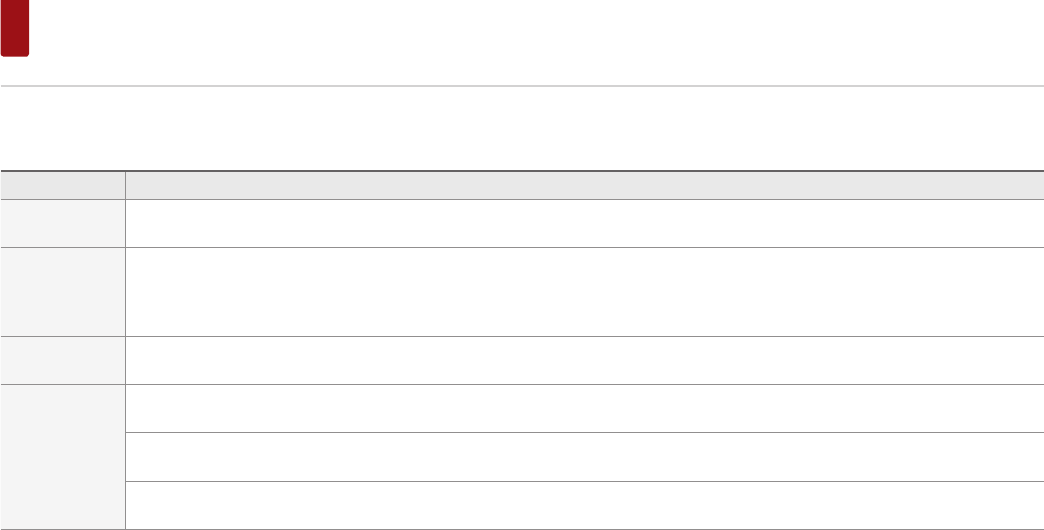The image size is (1044, 530).
Task: Click the first sub-row of the last content group
Action: tap(579, 408)
